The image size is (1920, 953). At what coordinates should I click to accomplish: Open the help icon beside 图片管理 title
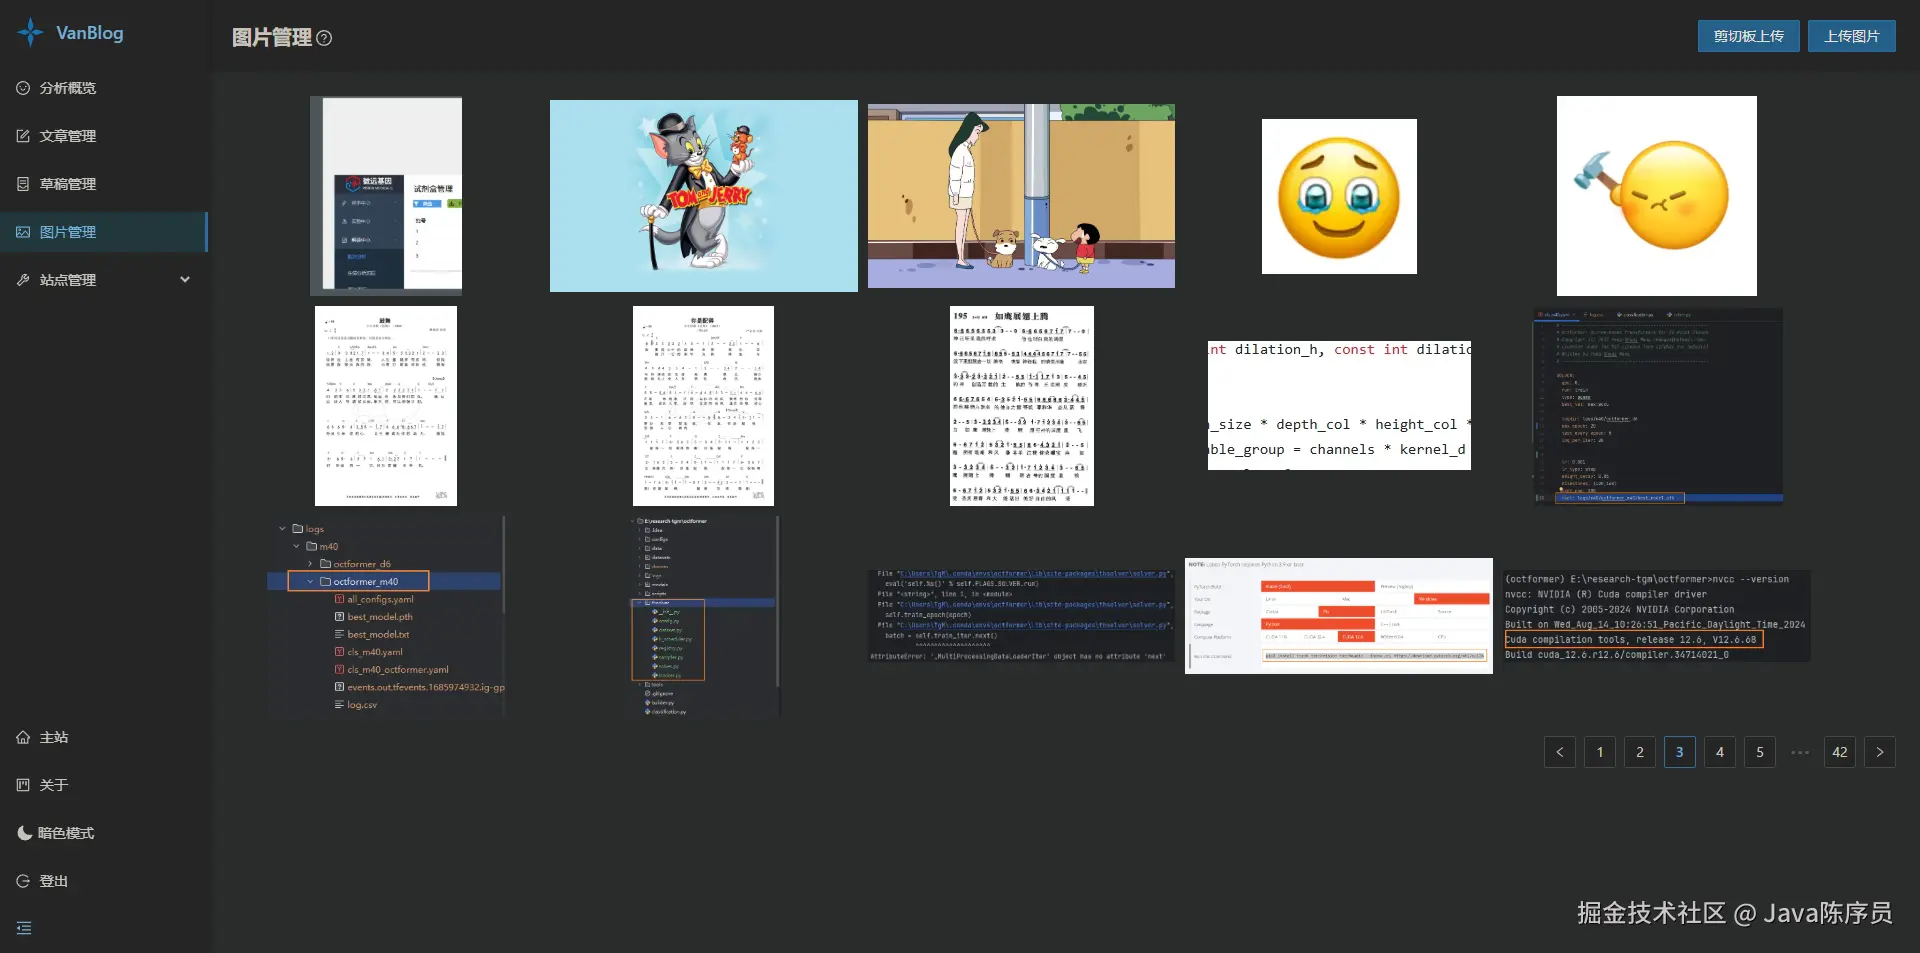click(x=324, y=38)
